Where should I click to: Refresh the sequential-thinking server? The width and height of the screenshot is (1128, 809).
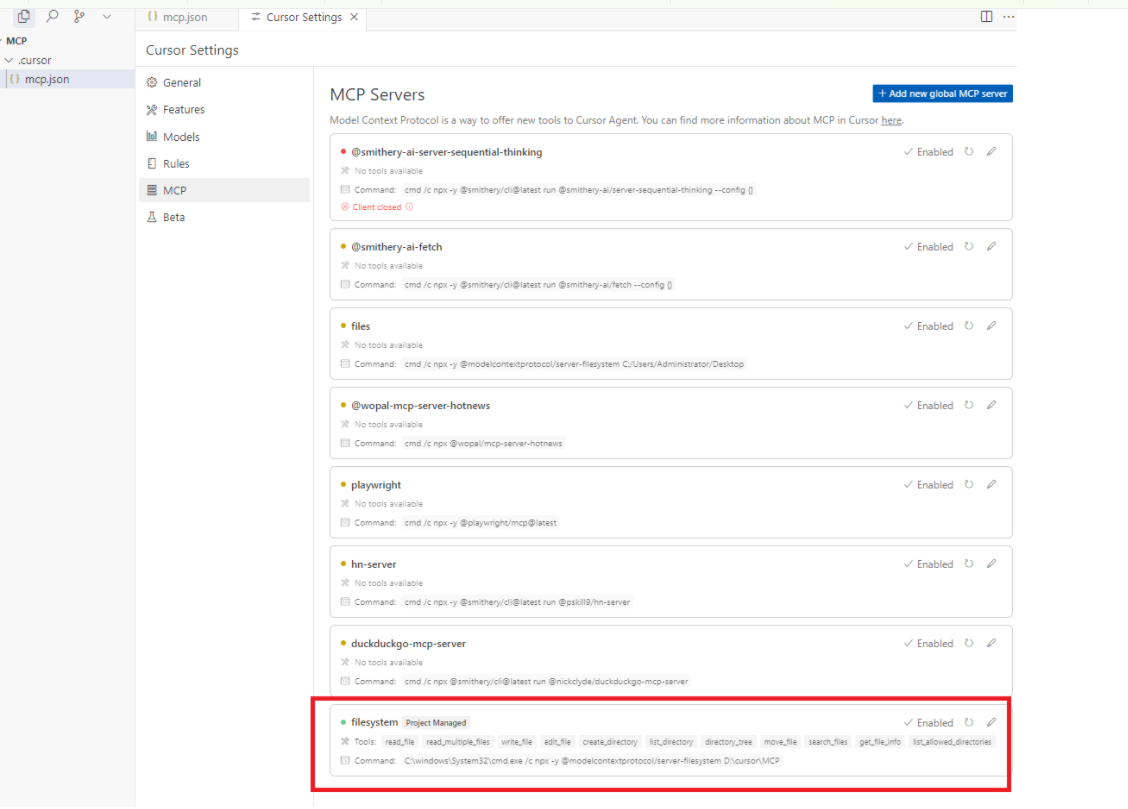[x=969, y=152]
